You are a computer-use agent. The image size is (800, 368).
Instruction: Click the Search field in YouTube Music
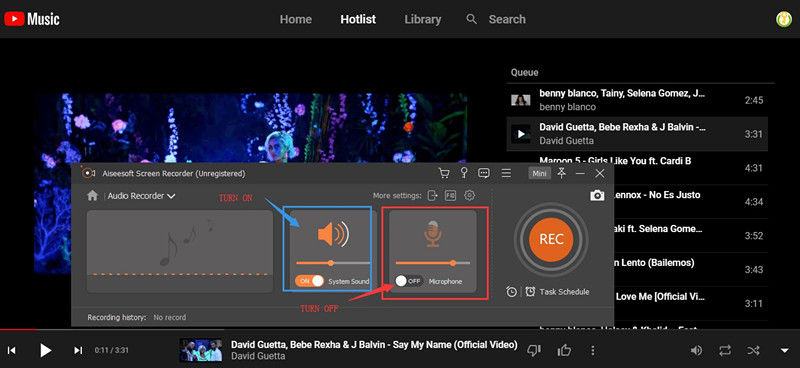coord(507,19)
